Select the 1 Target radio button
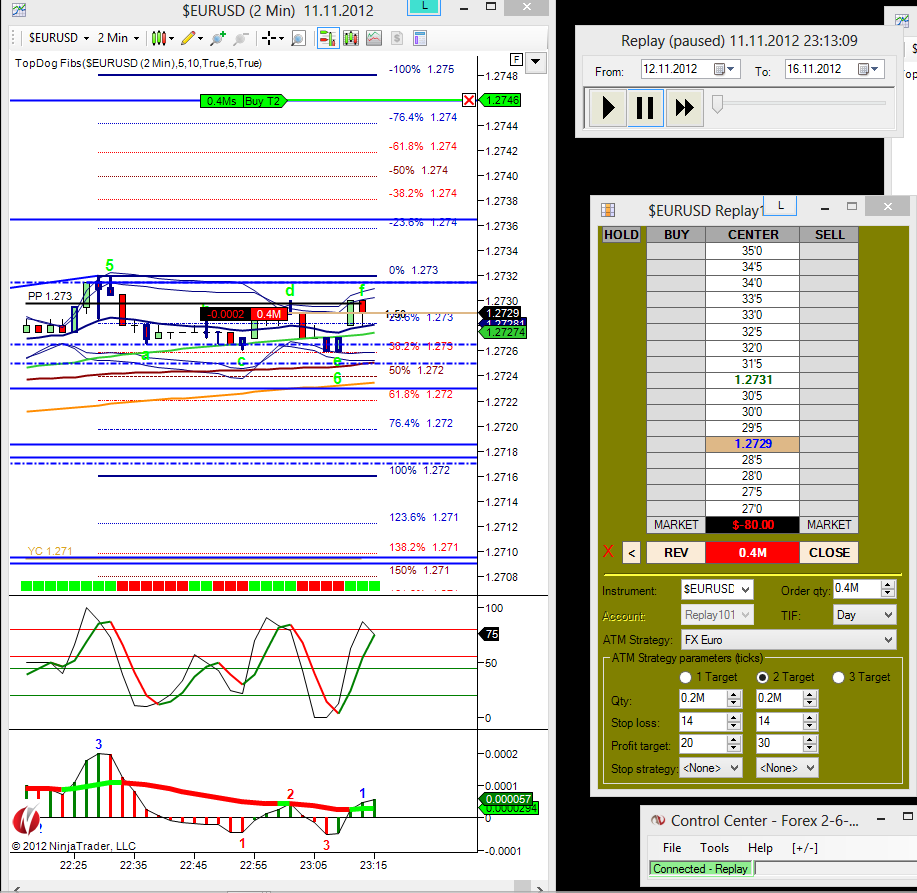917x893 pixels. (685, 677)
